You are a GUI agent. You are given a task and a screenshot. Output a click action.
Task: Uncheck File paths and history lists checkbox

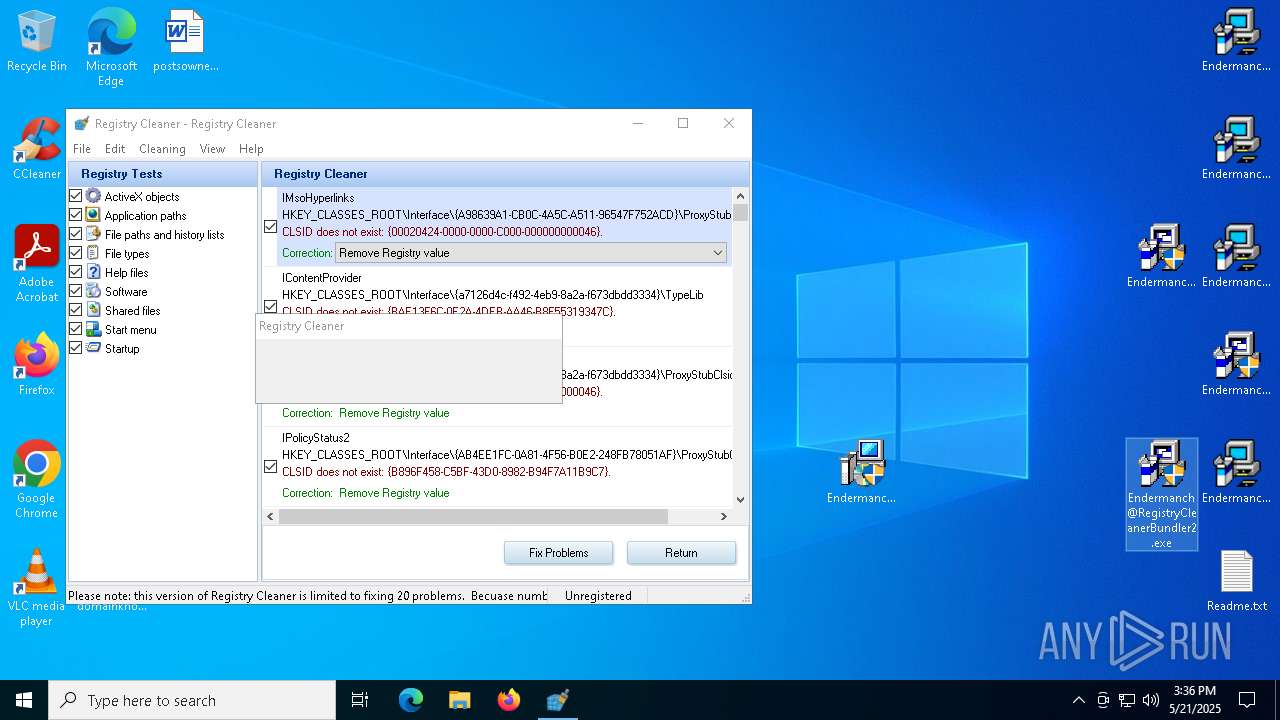pyautogui.click(x=76, y=234)
